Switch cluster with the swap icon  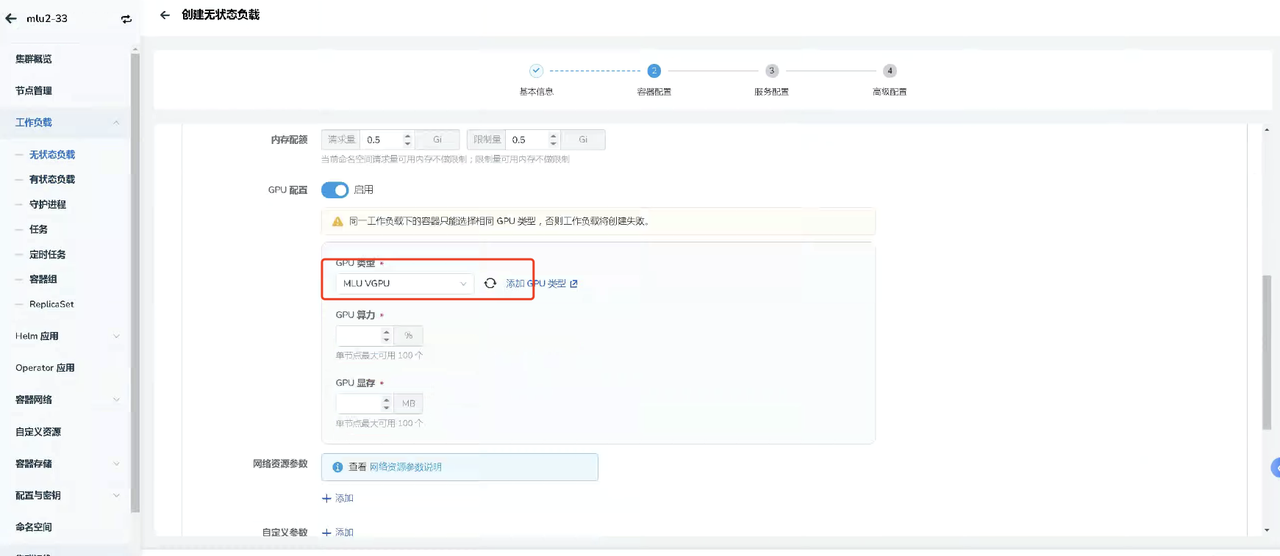[126, 18]
